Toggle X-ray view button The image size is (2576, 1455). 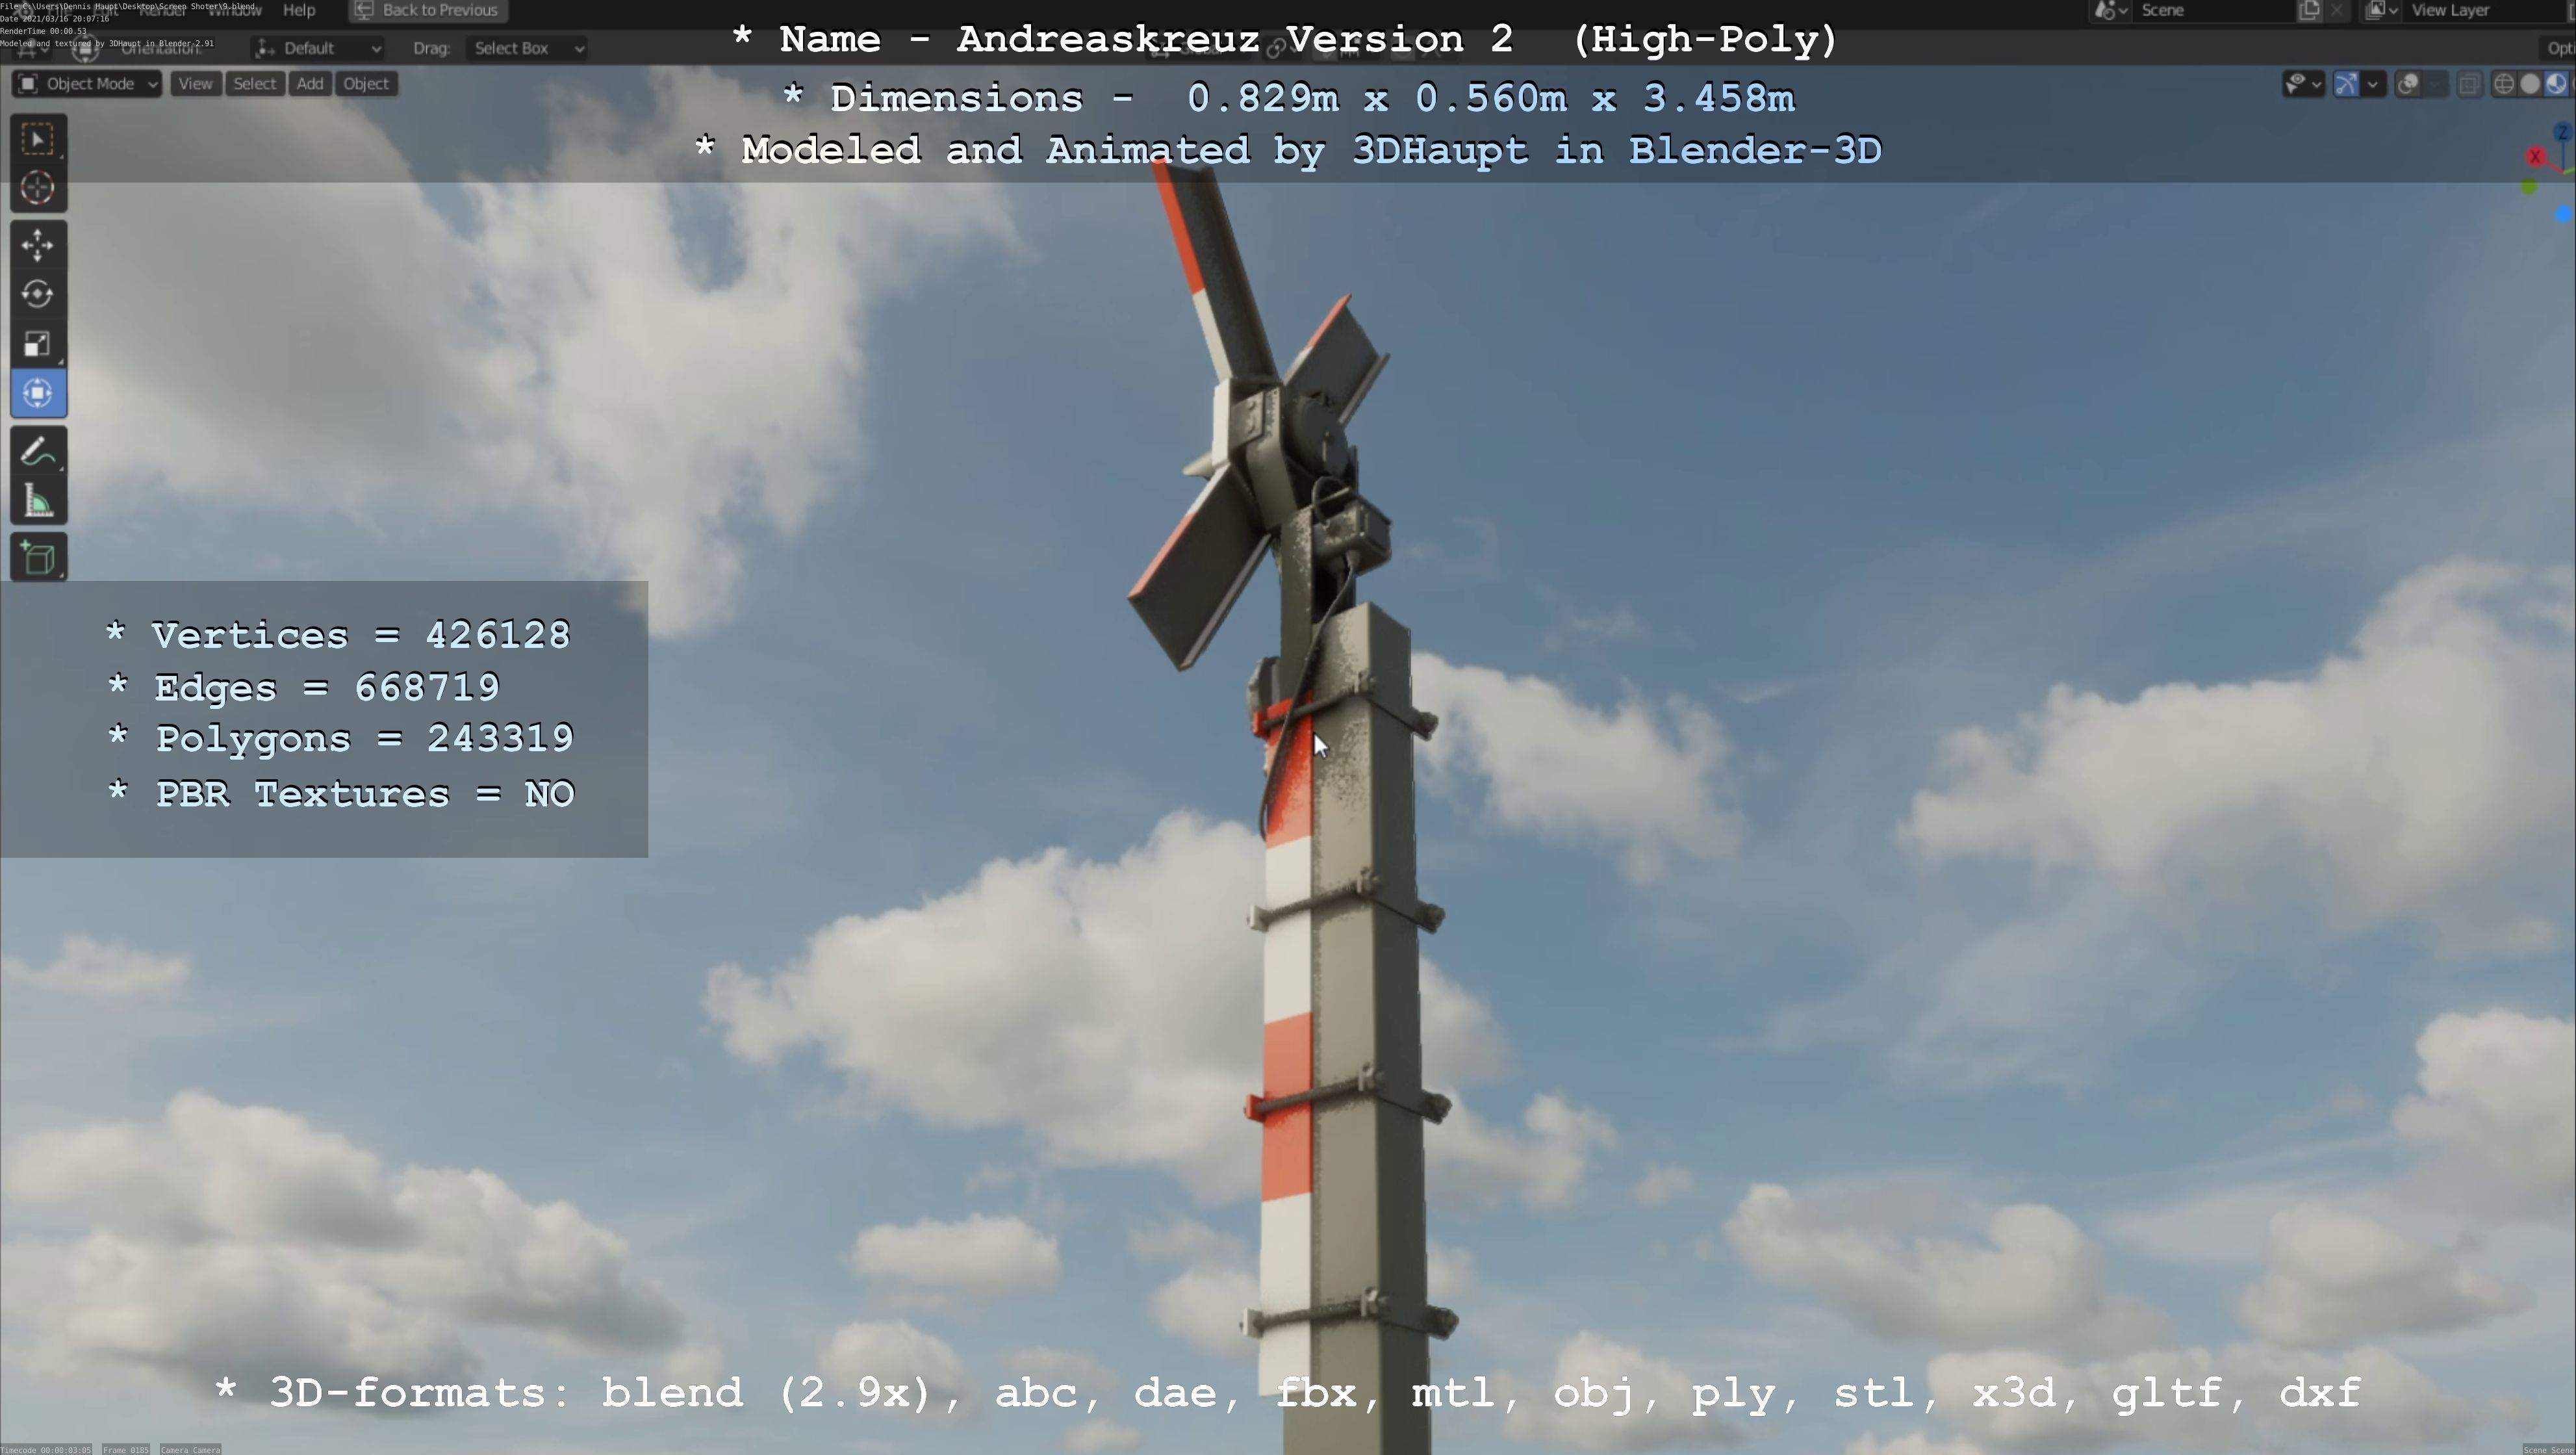(x=2469, y=84)
